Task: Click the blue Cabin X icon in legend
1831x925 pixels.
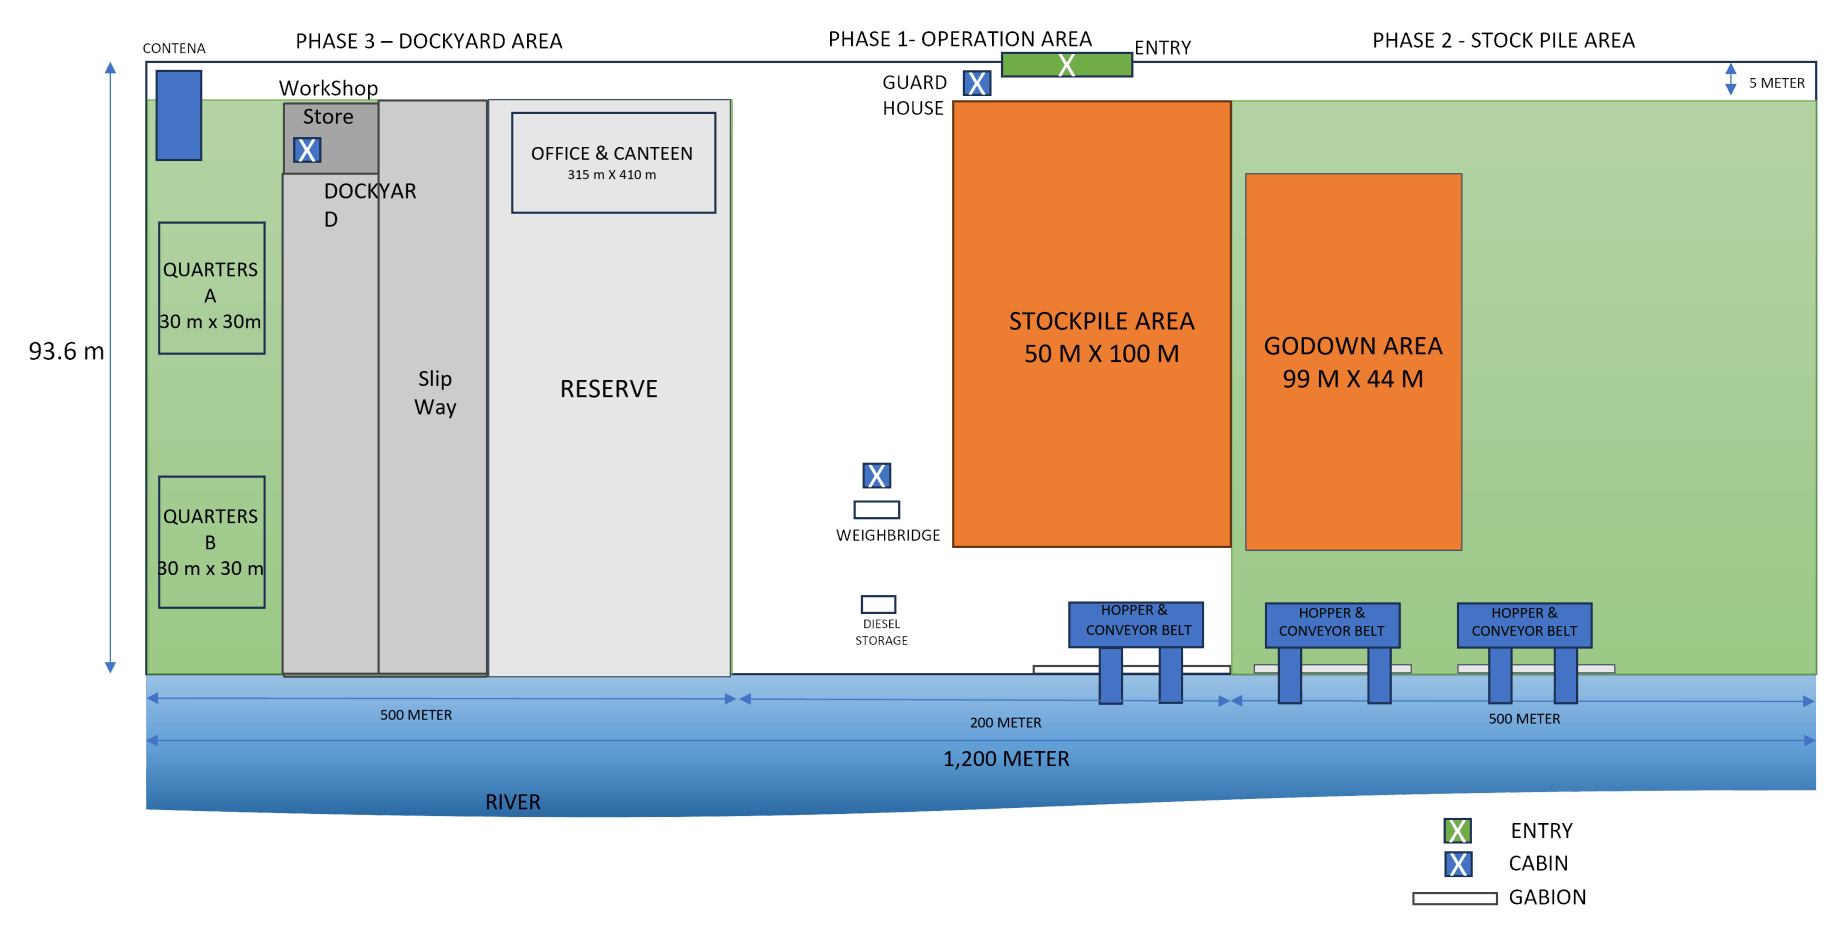Action: [1458, 864]
